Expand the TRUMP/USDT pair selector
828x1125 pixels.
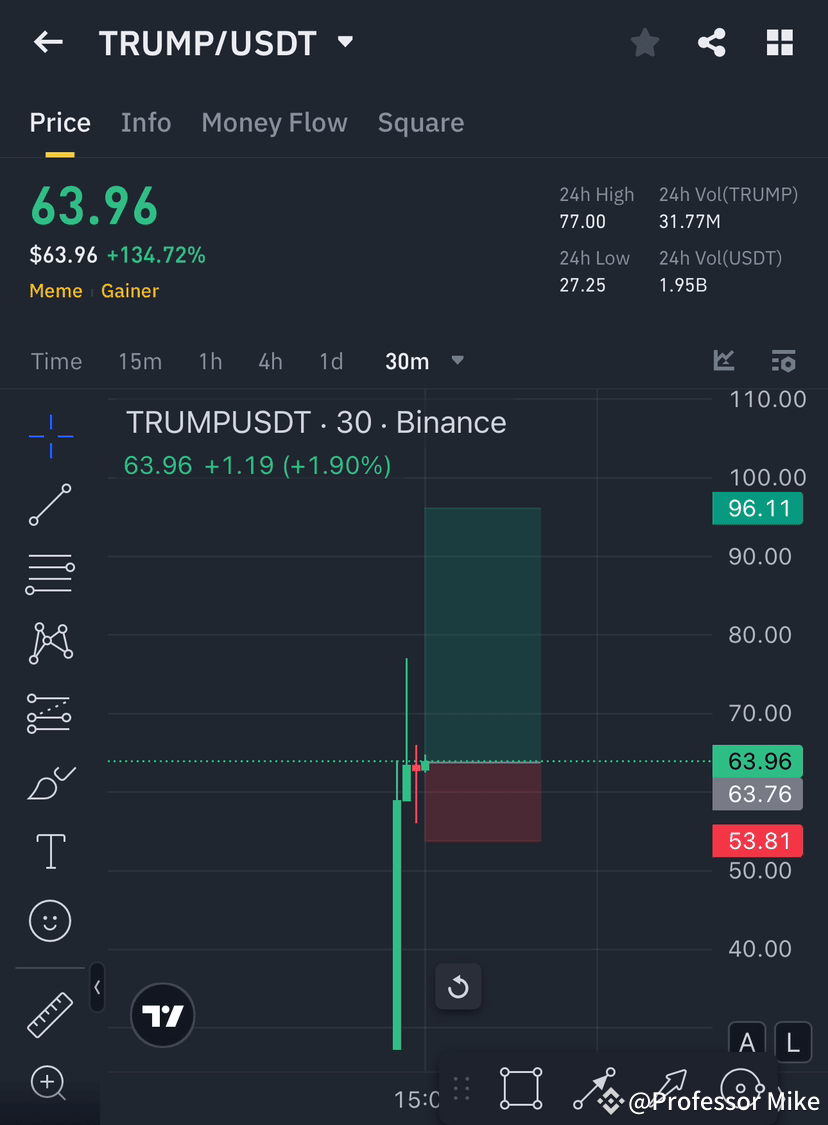click(x=344, y=42)
